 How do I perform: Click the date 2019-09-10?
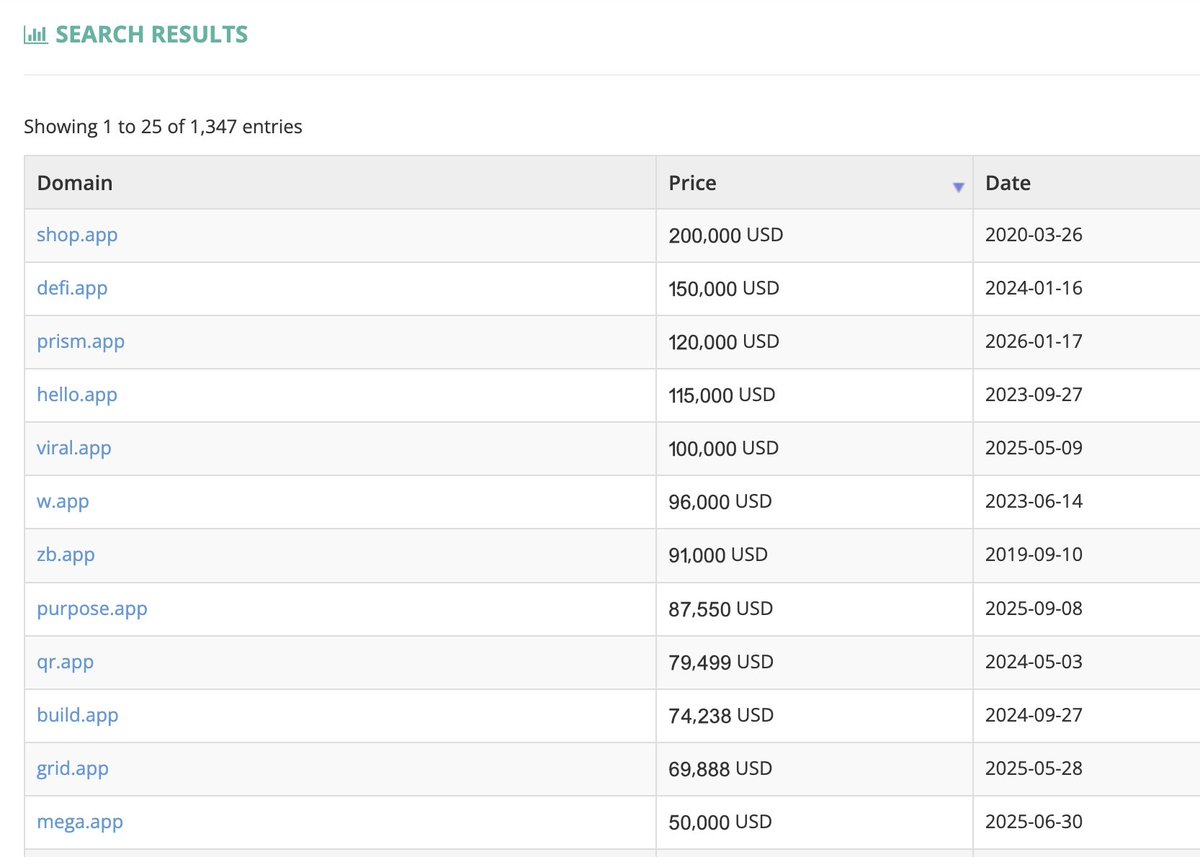pyautogui.click(x=1034, y=554)
